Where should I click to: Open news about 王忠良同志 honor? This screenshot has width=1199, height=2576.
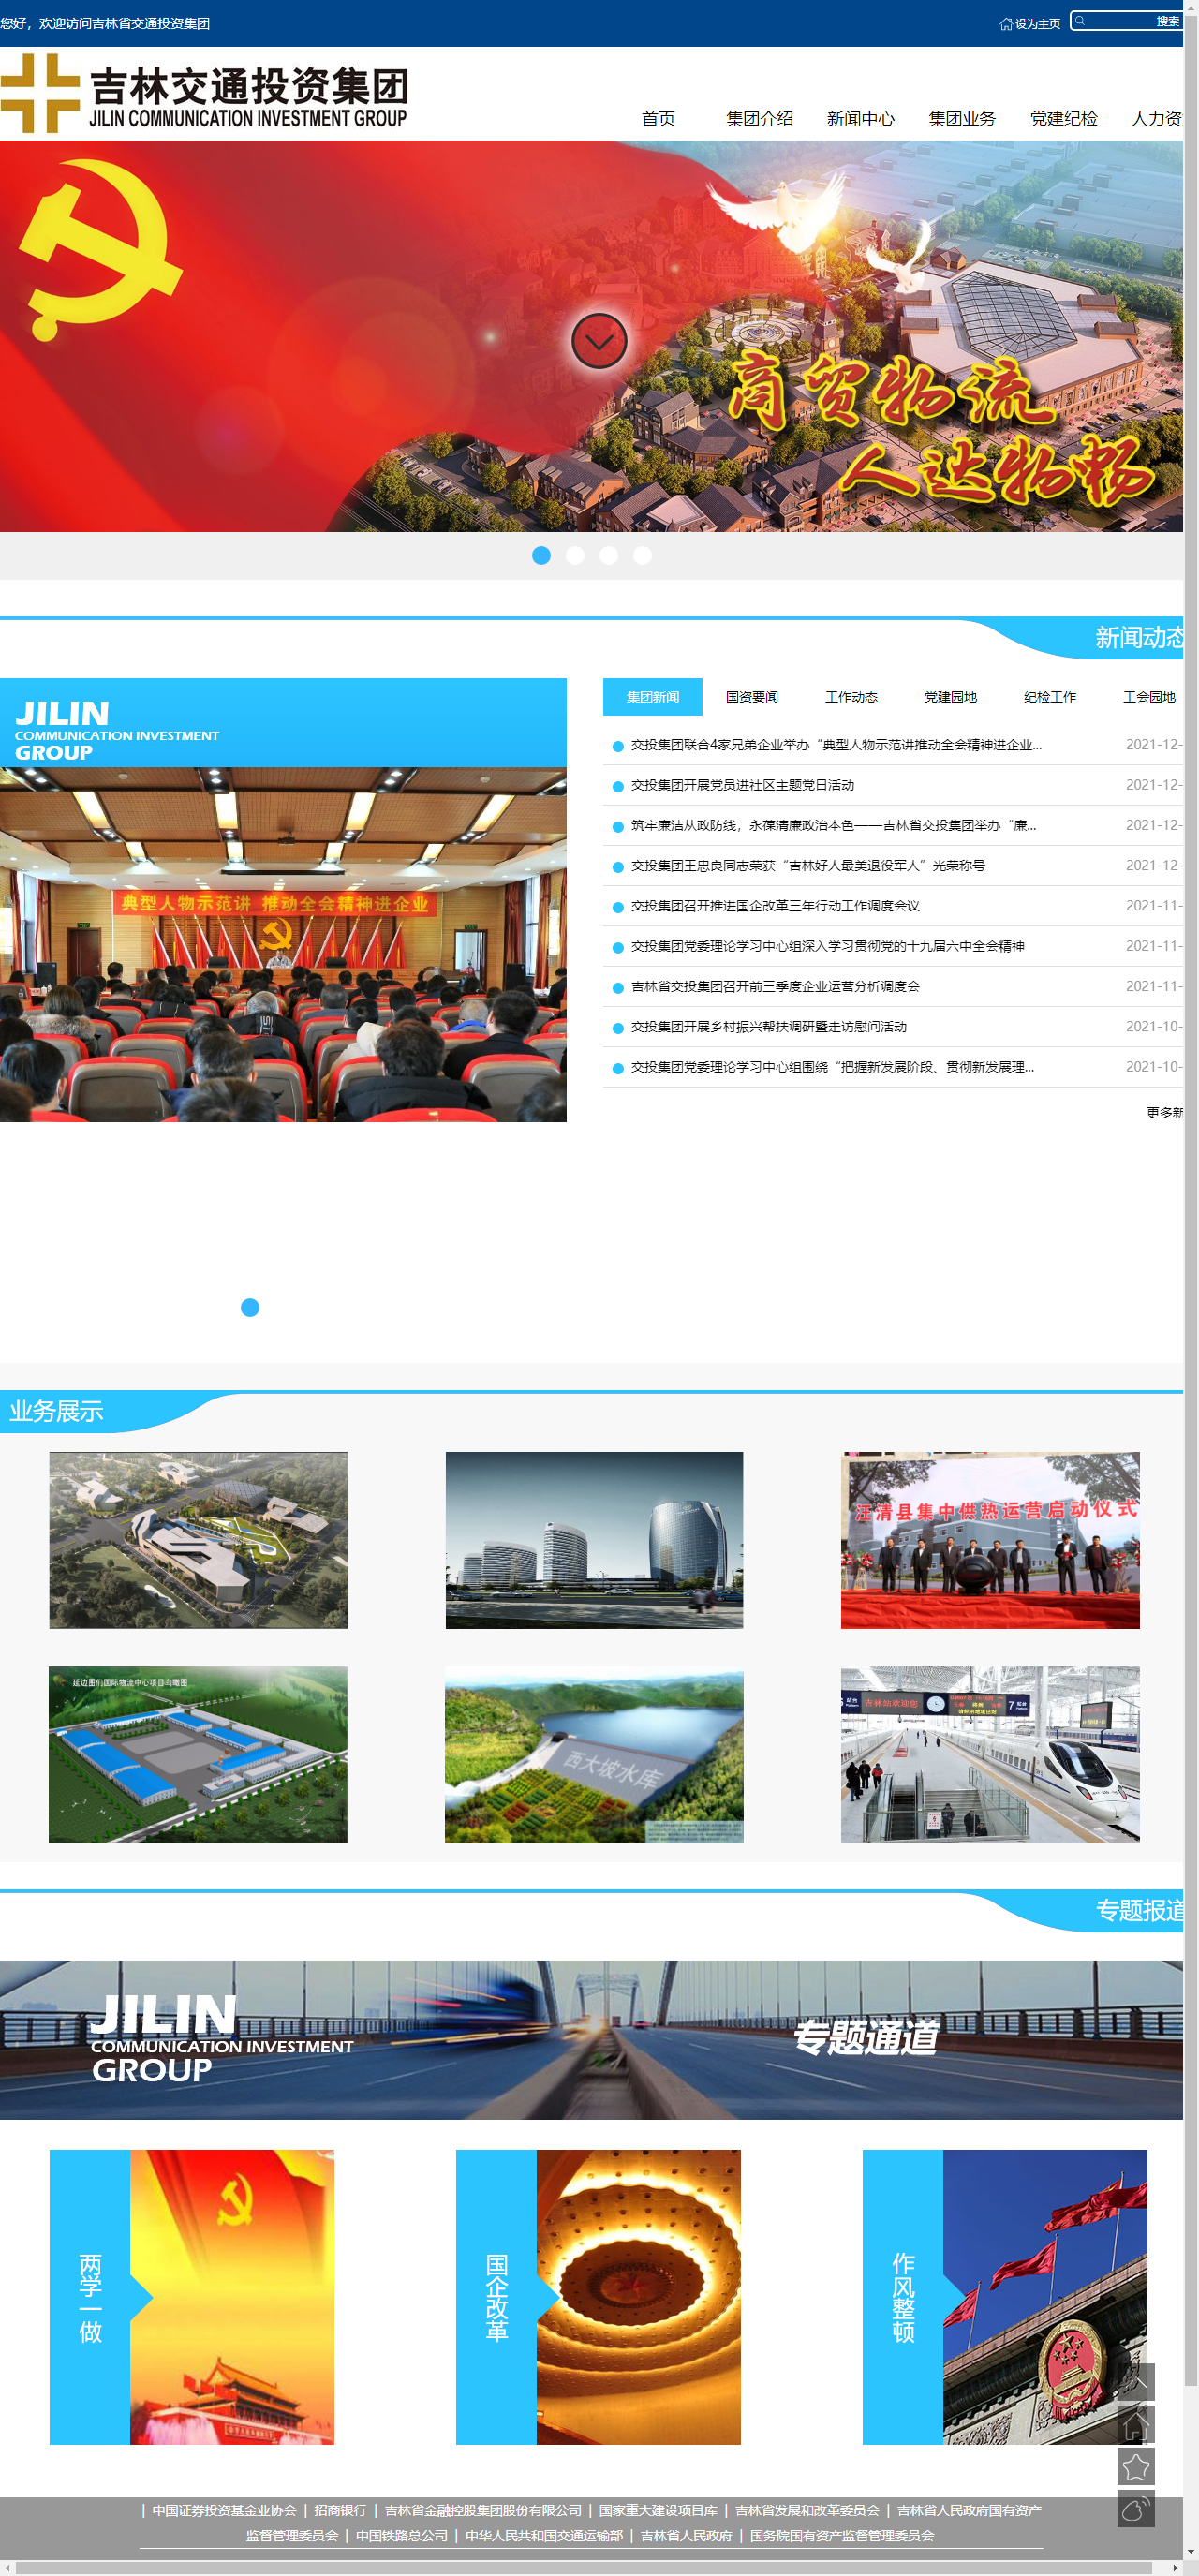[x=808, y=866]
